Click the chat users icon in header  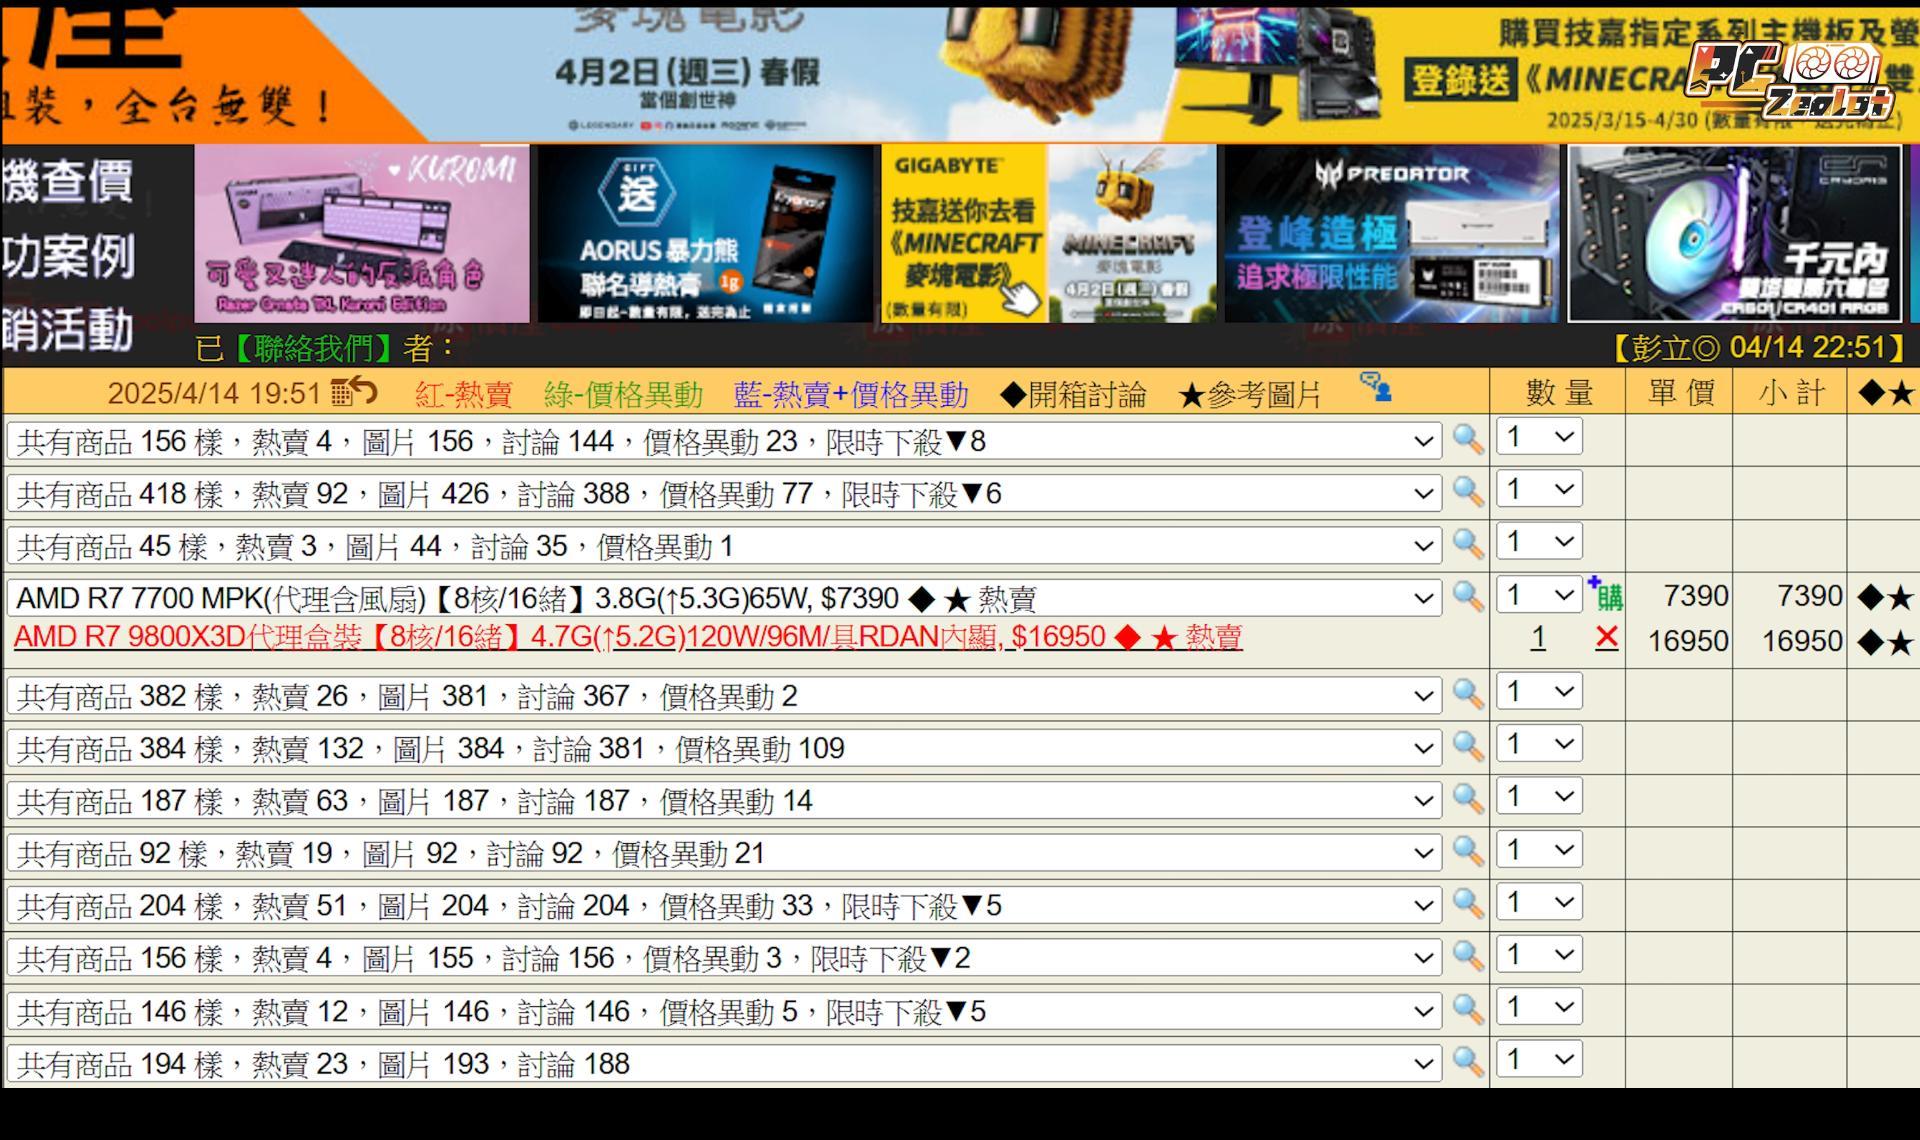pyautogui.click(x=1375, y=386)
